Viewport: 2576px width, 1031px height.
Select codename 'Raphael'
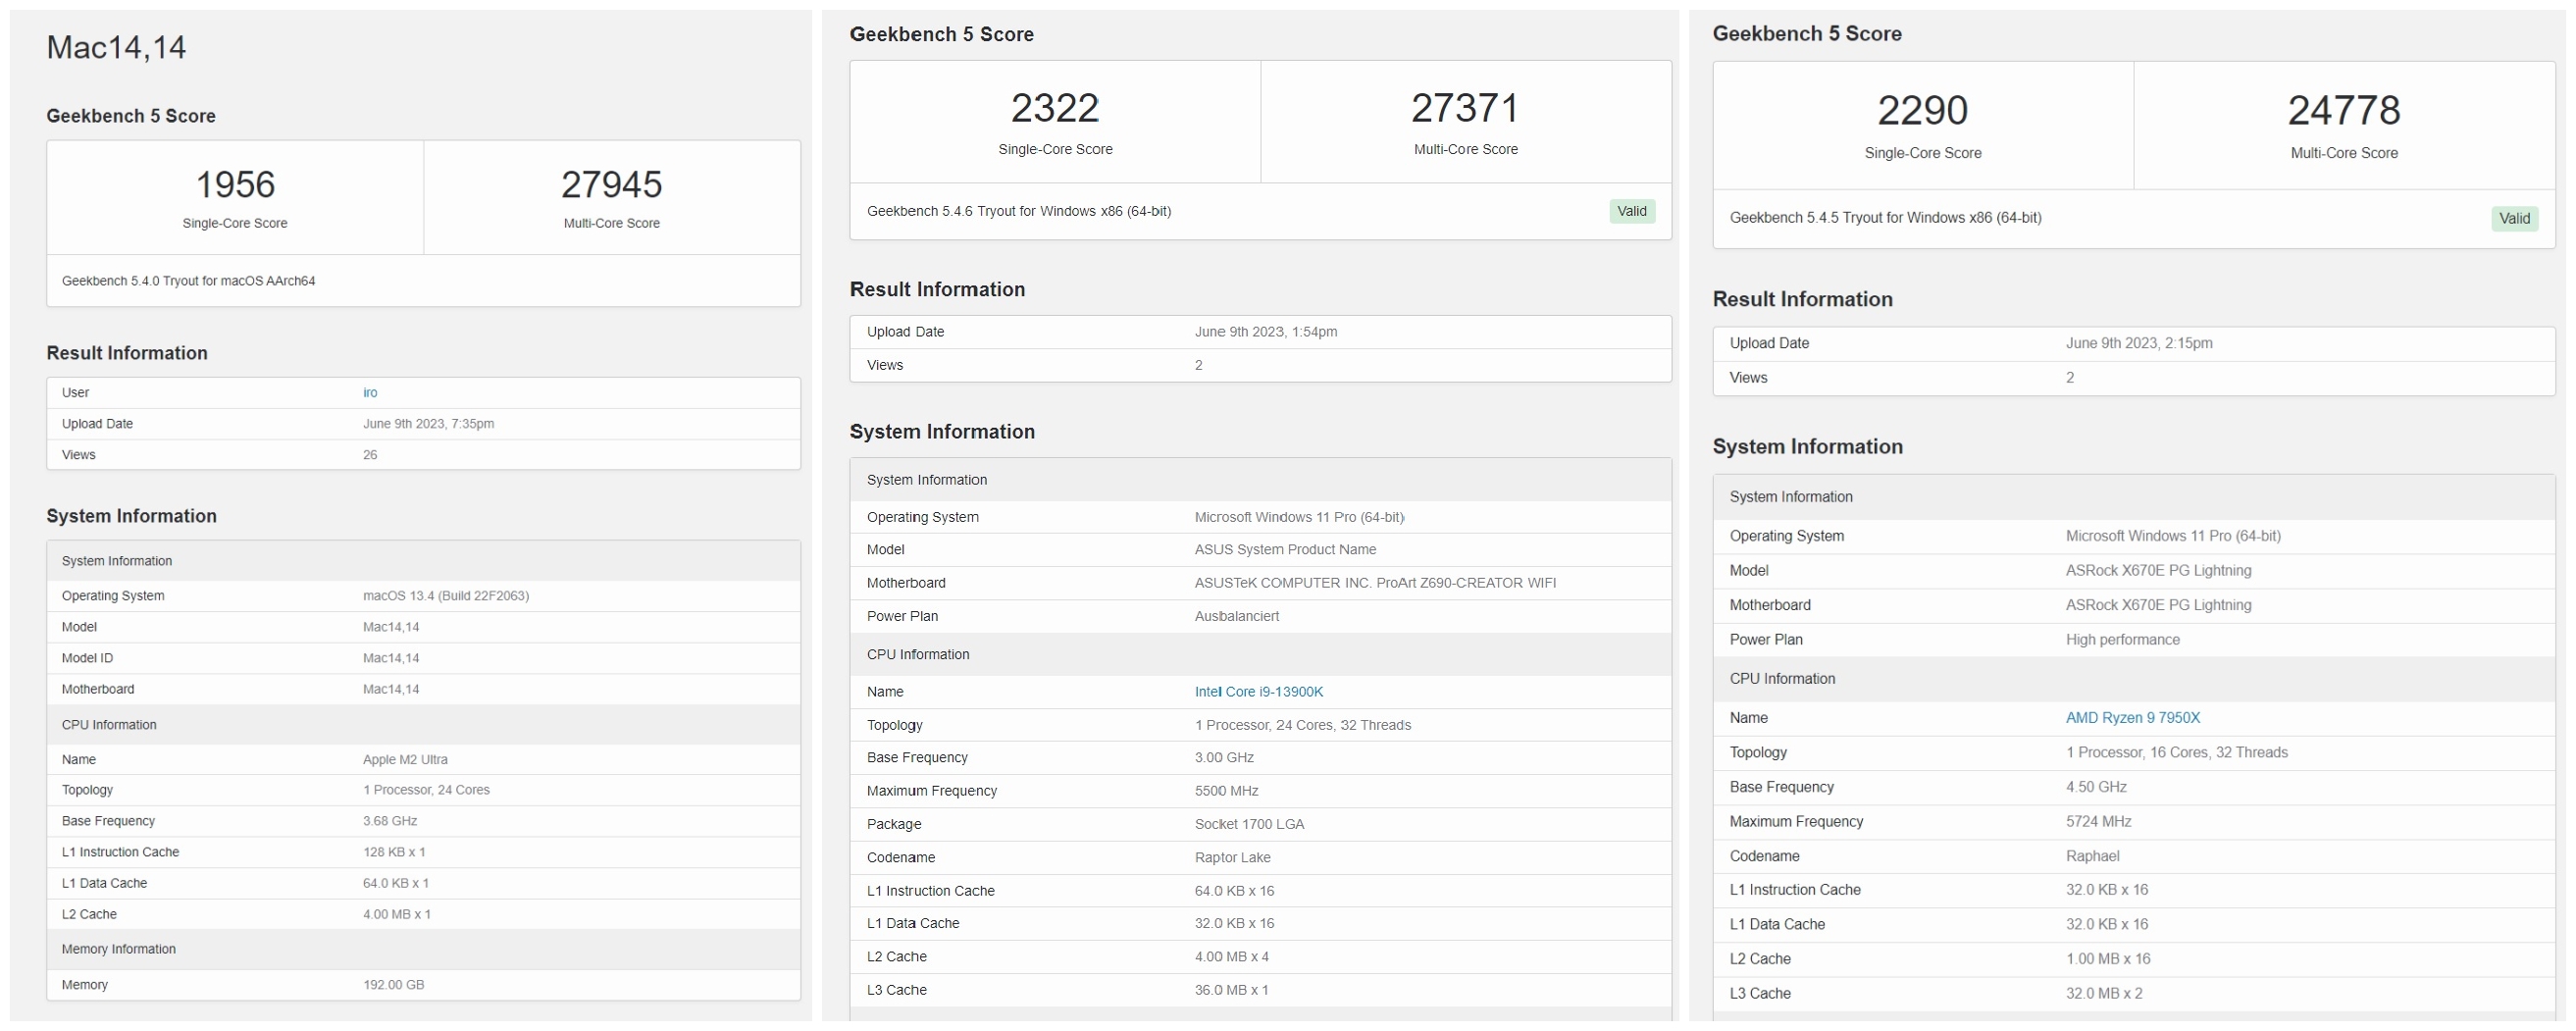2092,856
